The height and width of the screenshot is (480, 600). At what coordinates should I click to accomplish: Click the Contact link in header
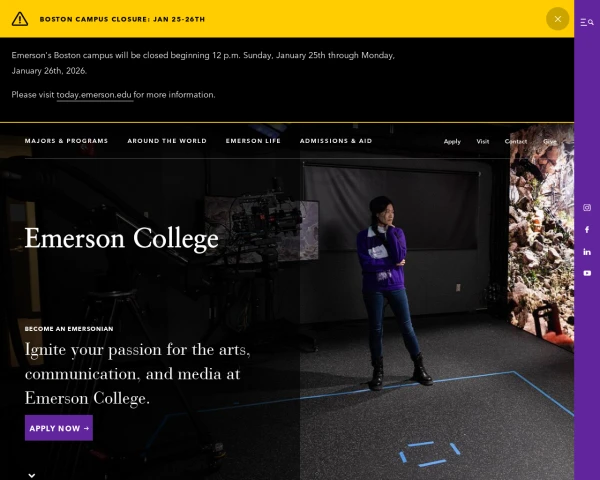515,142
